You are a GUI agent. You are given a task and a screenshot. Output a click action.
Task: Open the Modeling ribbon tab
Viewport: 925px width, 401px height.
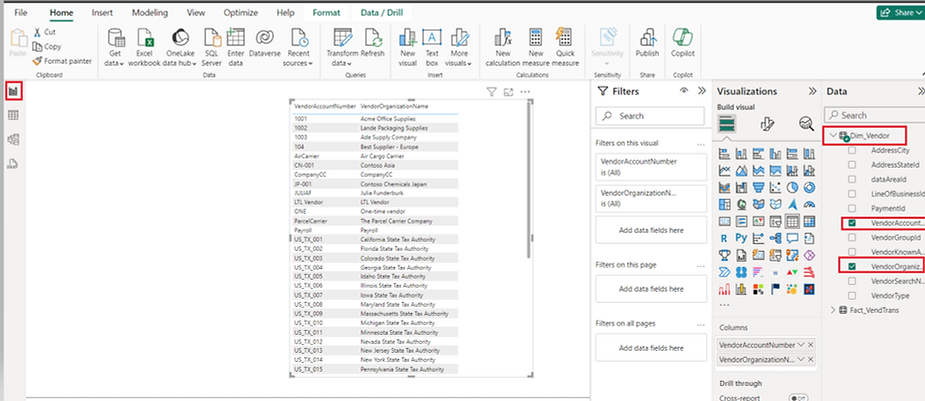(x=150, y=12)
